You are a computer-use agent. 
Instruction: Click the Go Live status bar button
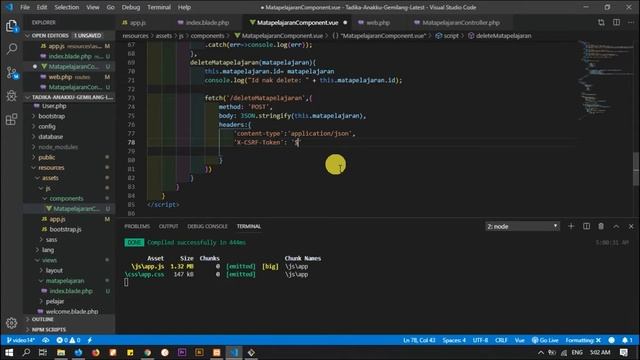[545, 340]
